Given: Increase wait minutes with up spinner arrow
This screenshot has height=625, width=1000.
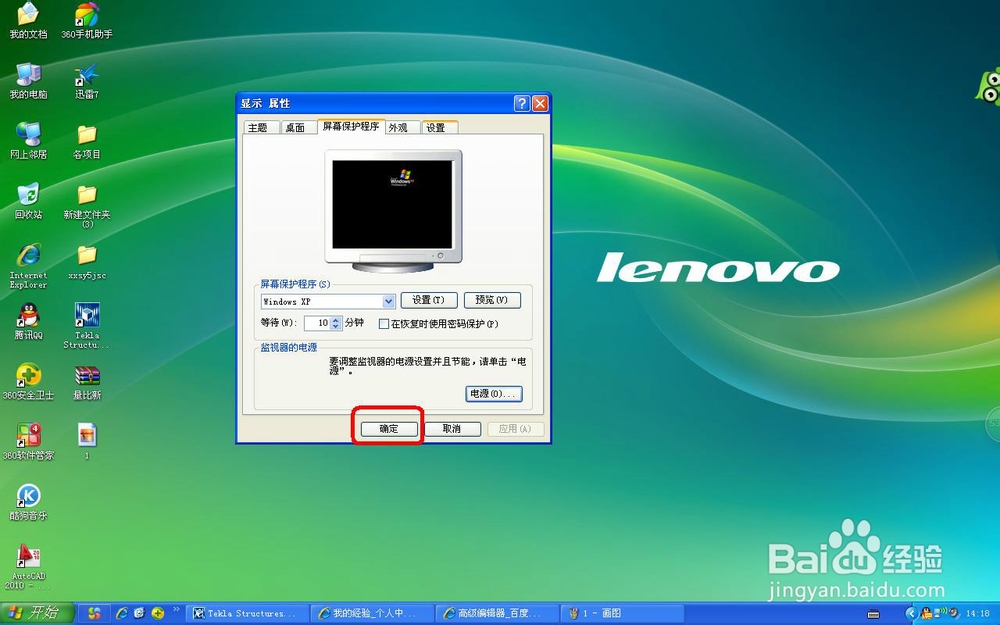Looking at the screenshot, I should coord(336,320).
